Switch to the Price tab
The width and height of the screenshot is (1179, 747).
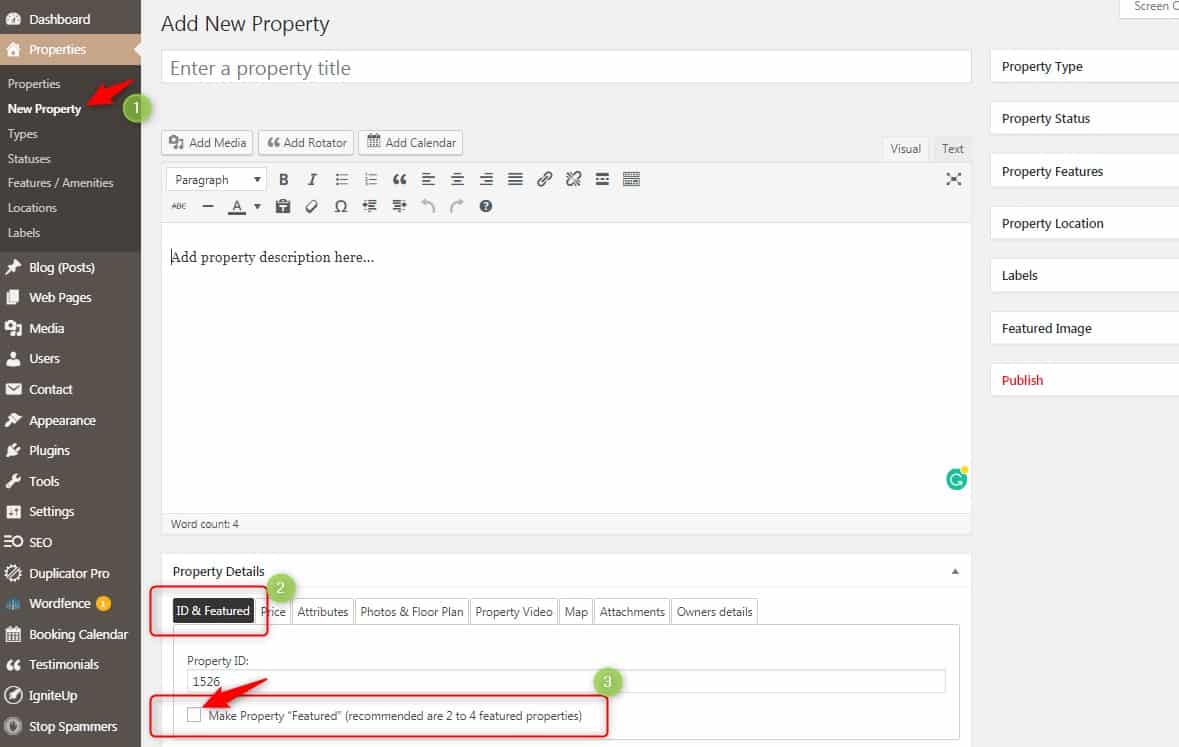(273, 611)
